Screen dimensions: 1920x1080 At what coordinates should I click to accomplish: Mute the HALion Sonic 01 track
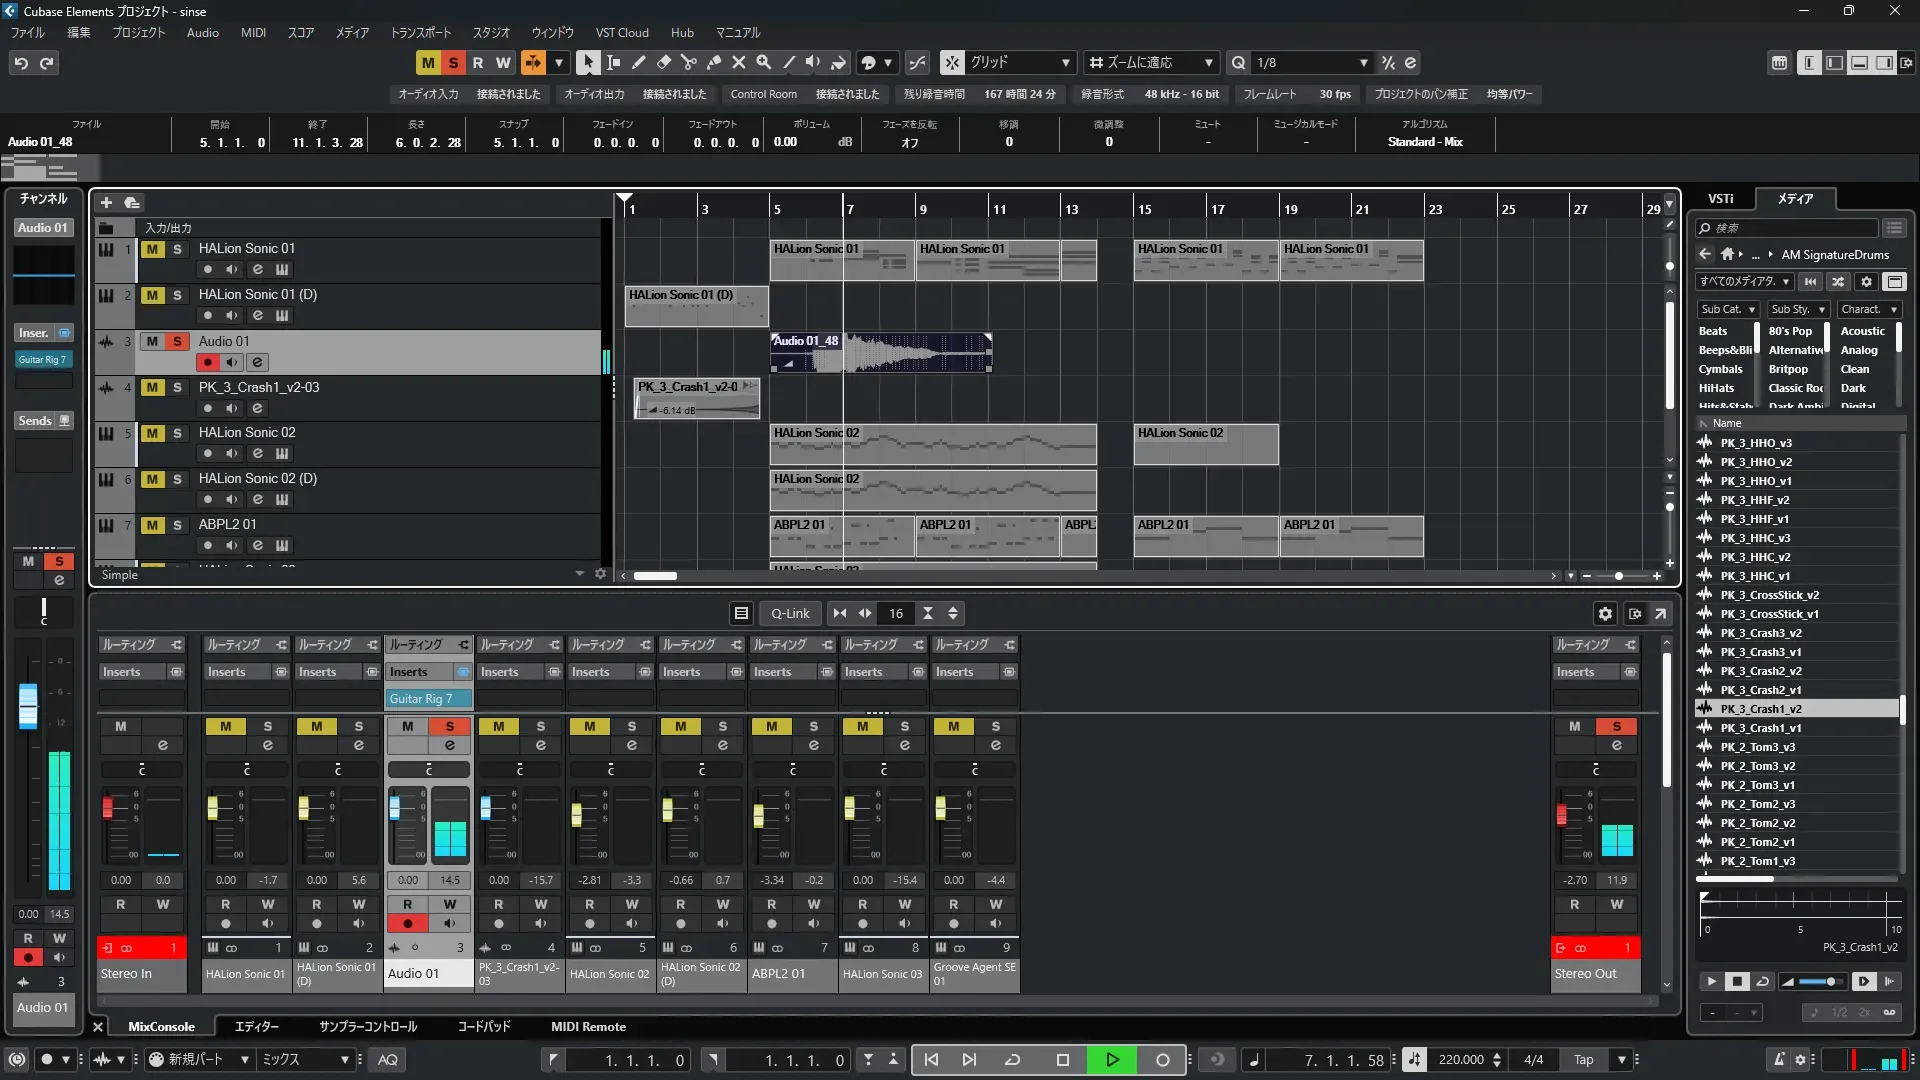tap(152, 249)
